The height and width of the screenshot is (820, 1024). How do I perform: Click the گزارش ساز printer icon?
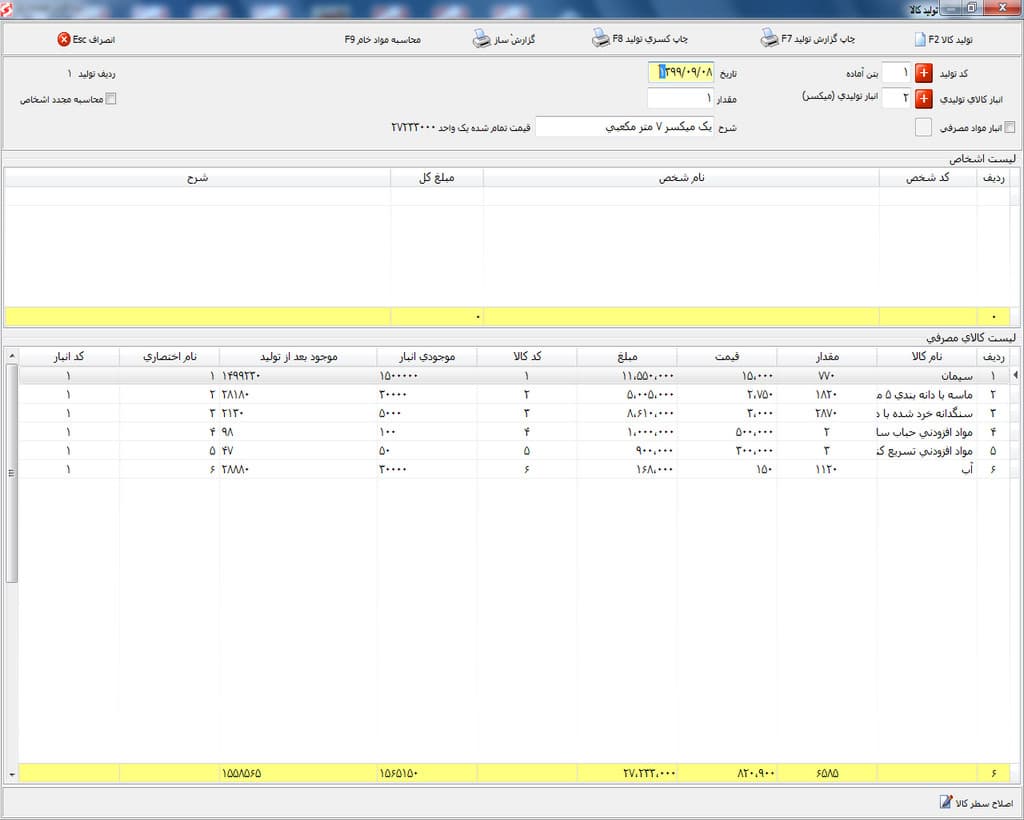click(481, 39)
